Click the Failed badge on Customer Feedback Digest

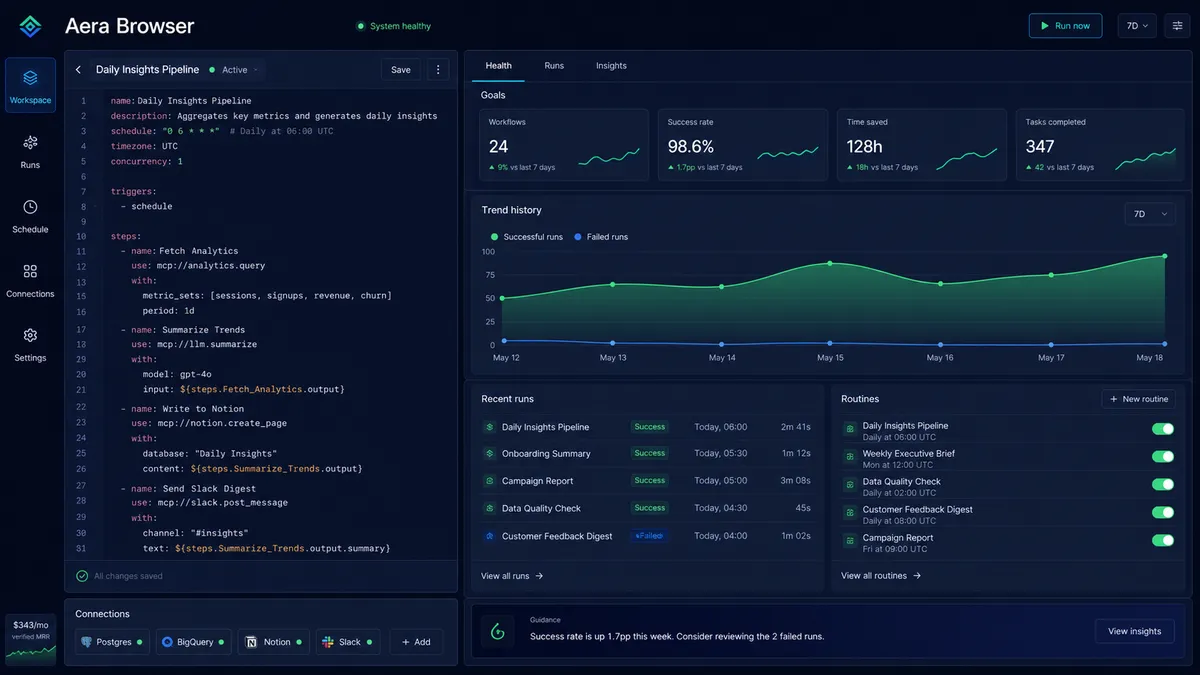point(649,536)
